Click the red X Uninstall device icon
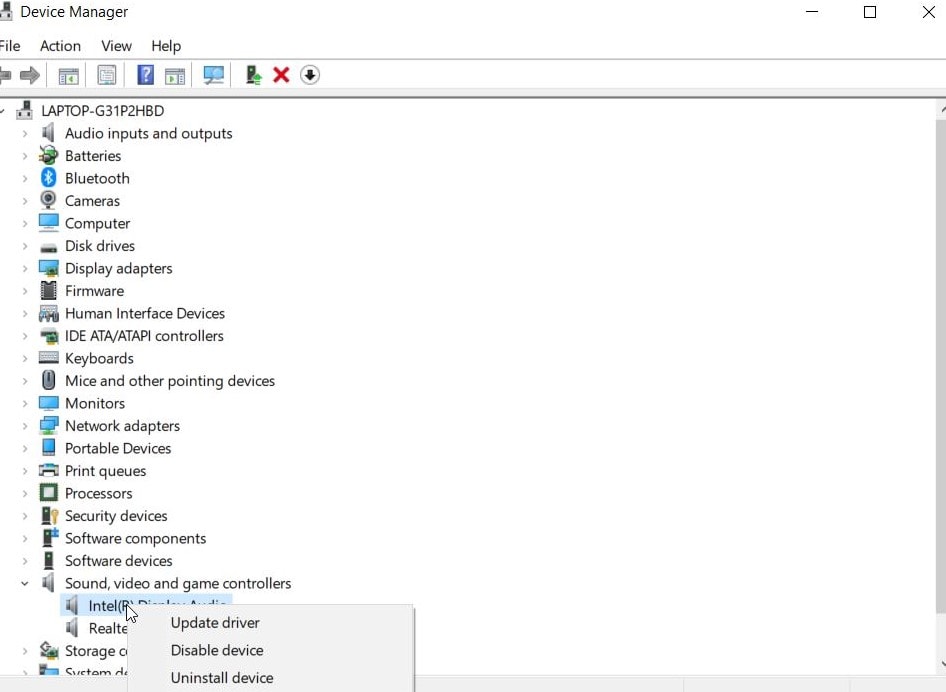946x692 pixels. point(281,75)
